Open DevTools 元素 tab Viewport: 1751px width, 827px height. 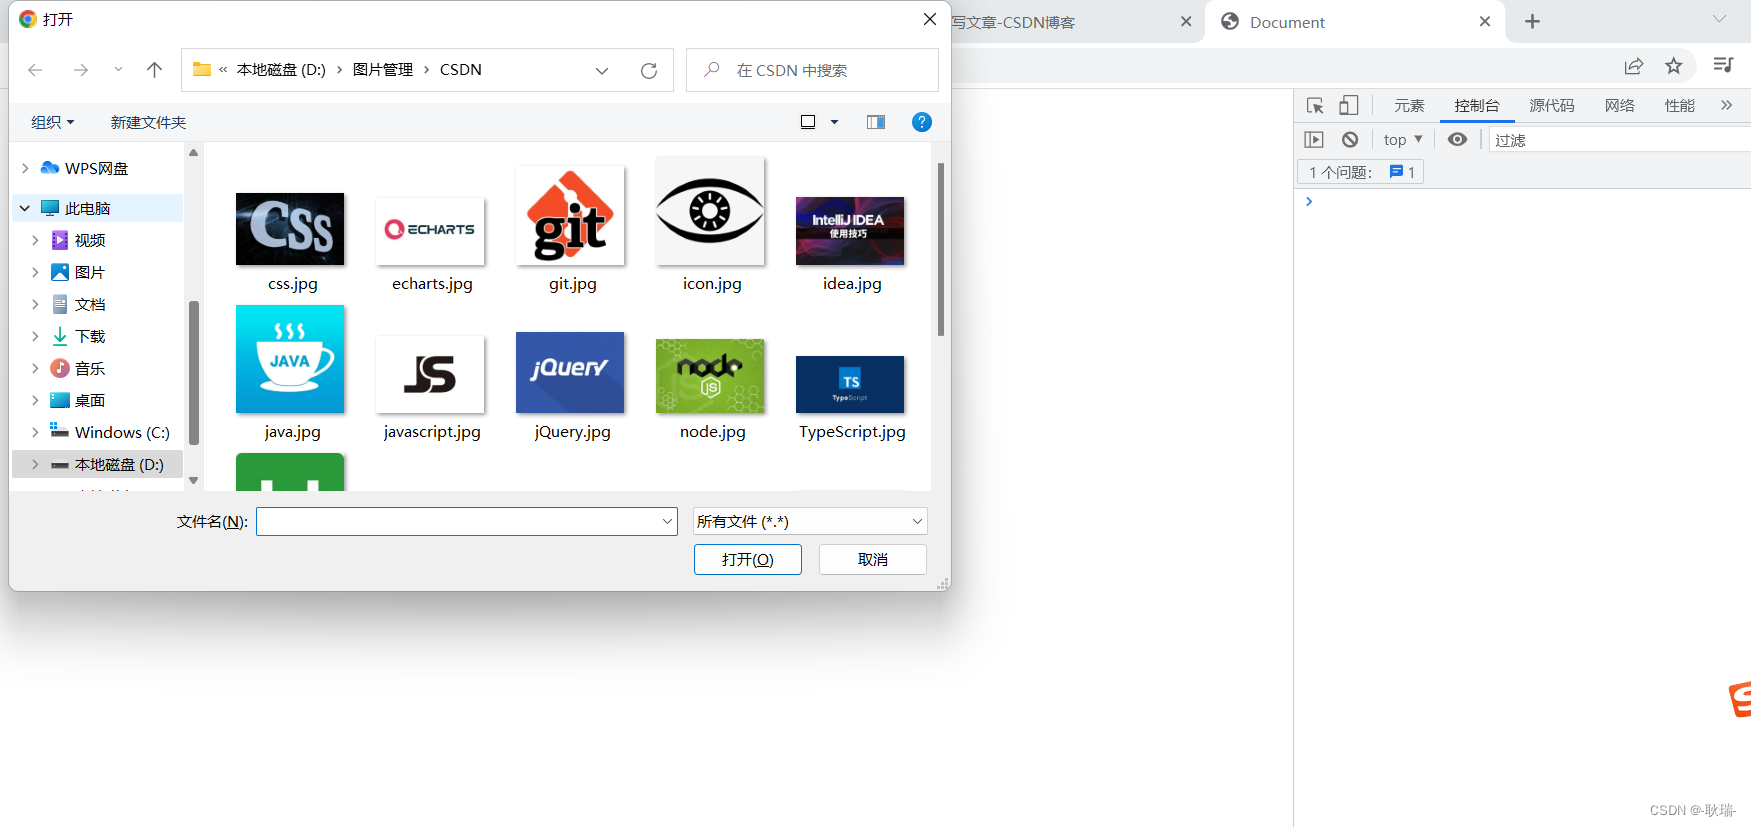click(x=1409, y=105)
